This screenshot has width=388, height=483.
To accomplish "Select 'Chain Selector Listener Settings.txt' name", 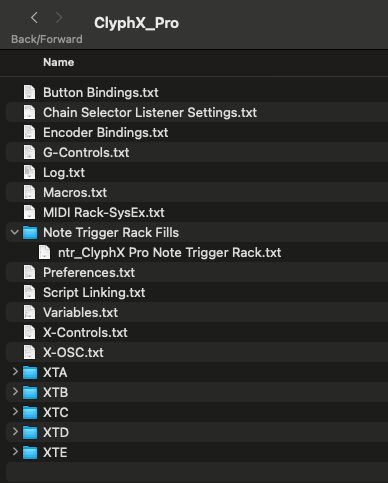I will point(150,113).
